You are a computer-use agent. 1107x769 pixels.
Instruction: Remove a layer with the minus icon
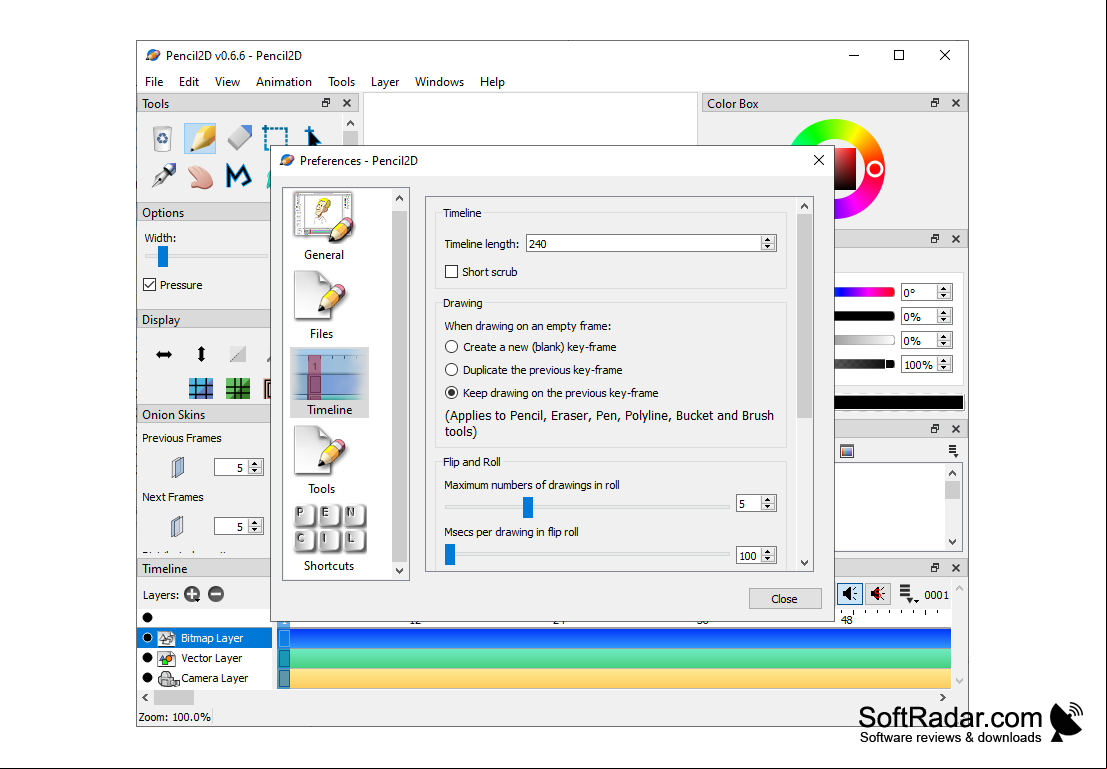click(x=216, y=595)
